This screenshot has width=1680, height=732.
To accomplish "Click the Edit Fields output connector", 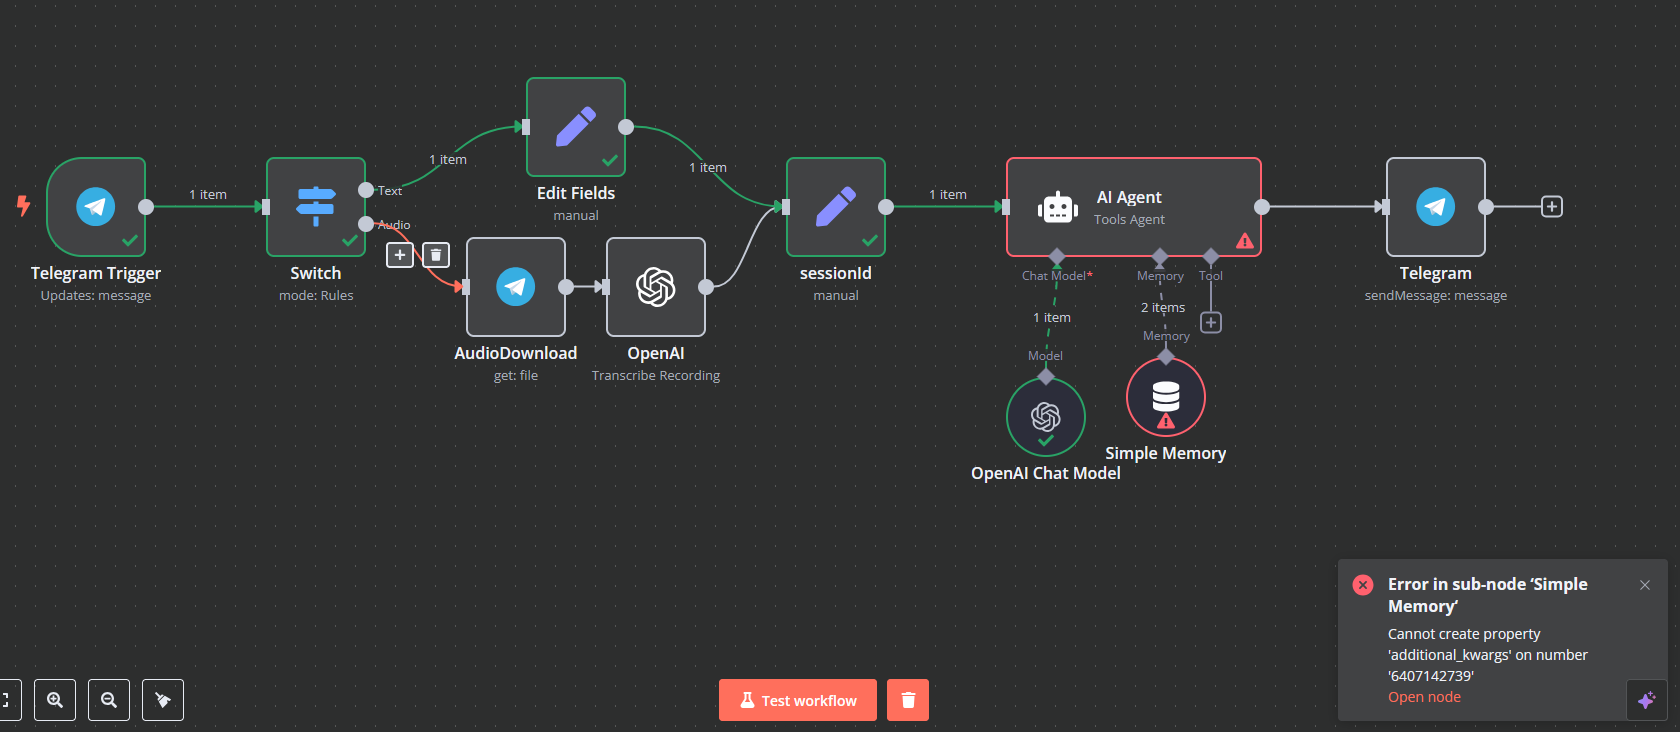I will tap(626, 127).
